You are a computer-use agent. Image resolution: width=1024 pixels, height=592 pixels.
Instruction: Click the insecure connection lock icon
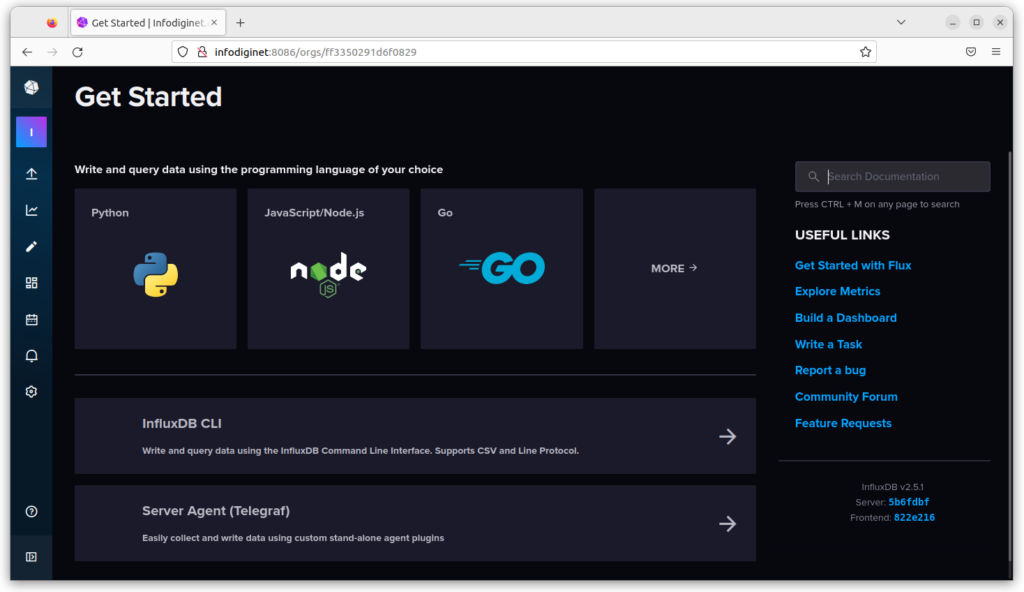[x=202, y=52]
